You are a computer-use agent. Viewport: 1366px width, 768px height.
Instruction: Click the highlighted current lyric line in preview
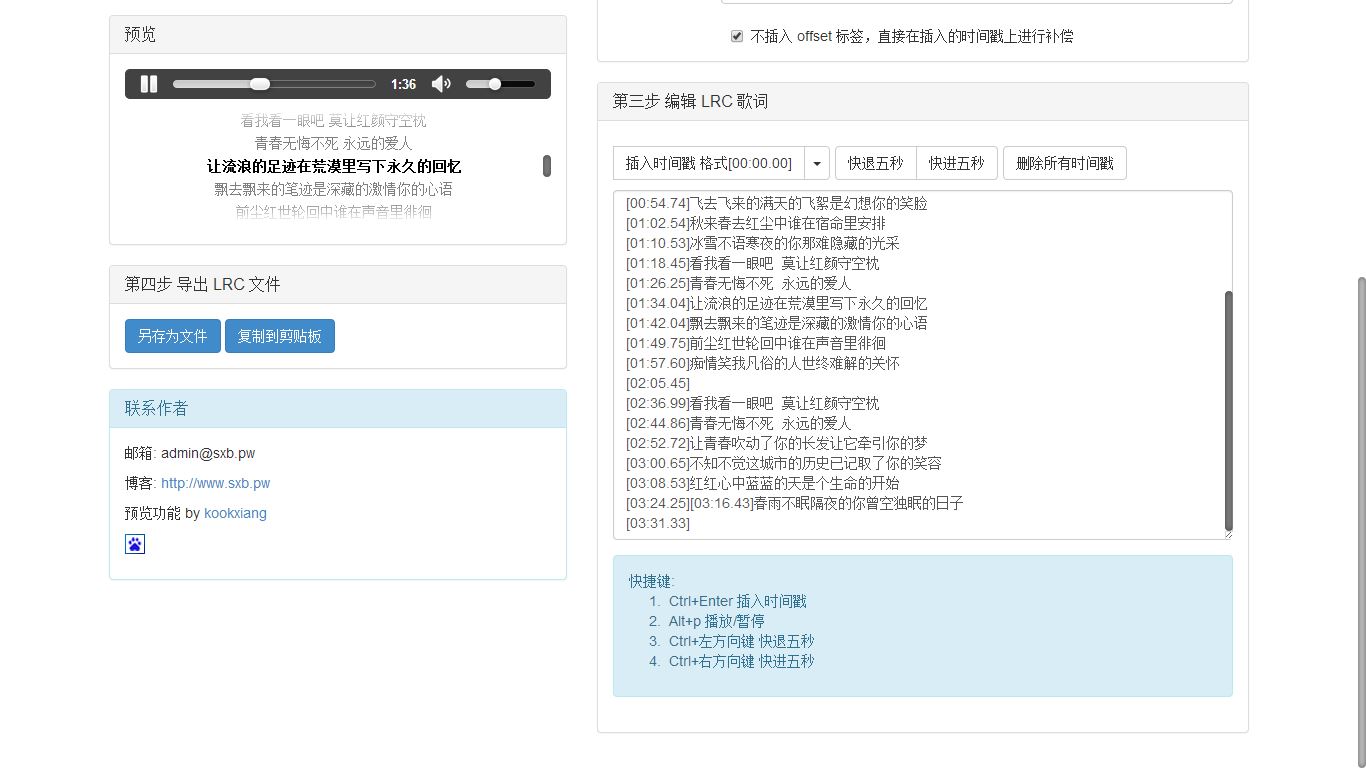(x=334, y=166)
